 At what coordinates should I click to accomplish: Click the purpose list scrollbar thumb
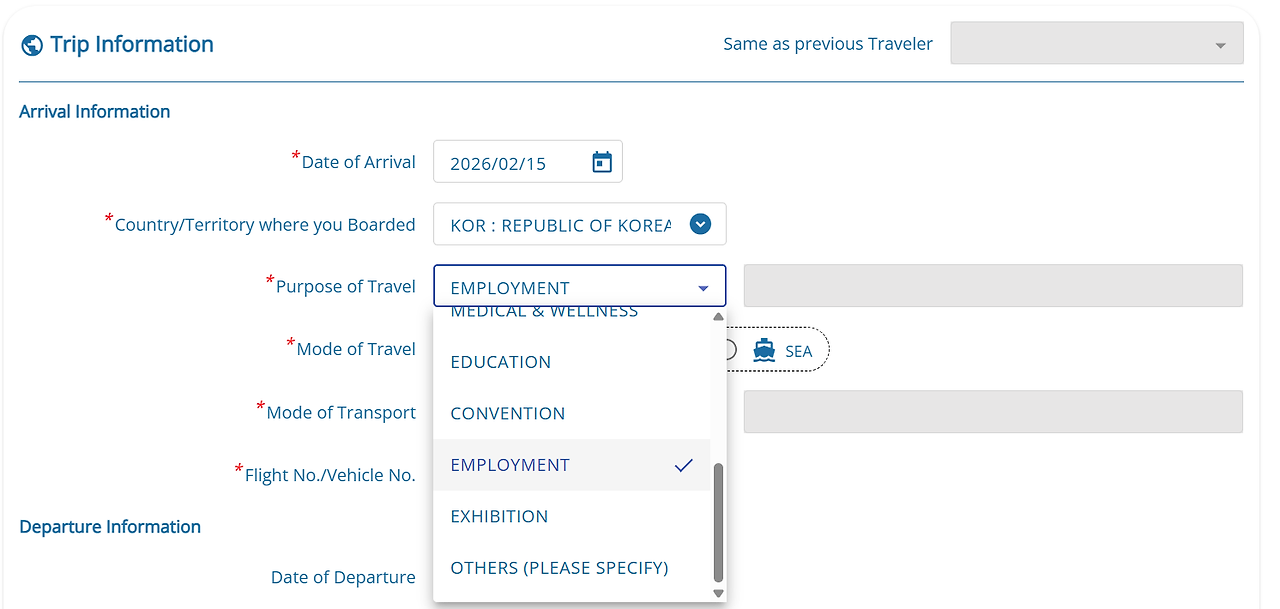tap(718, 520)
